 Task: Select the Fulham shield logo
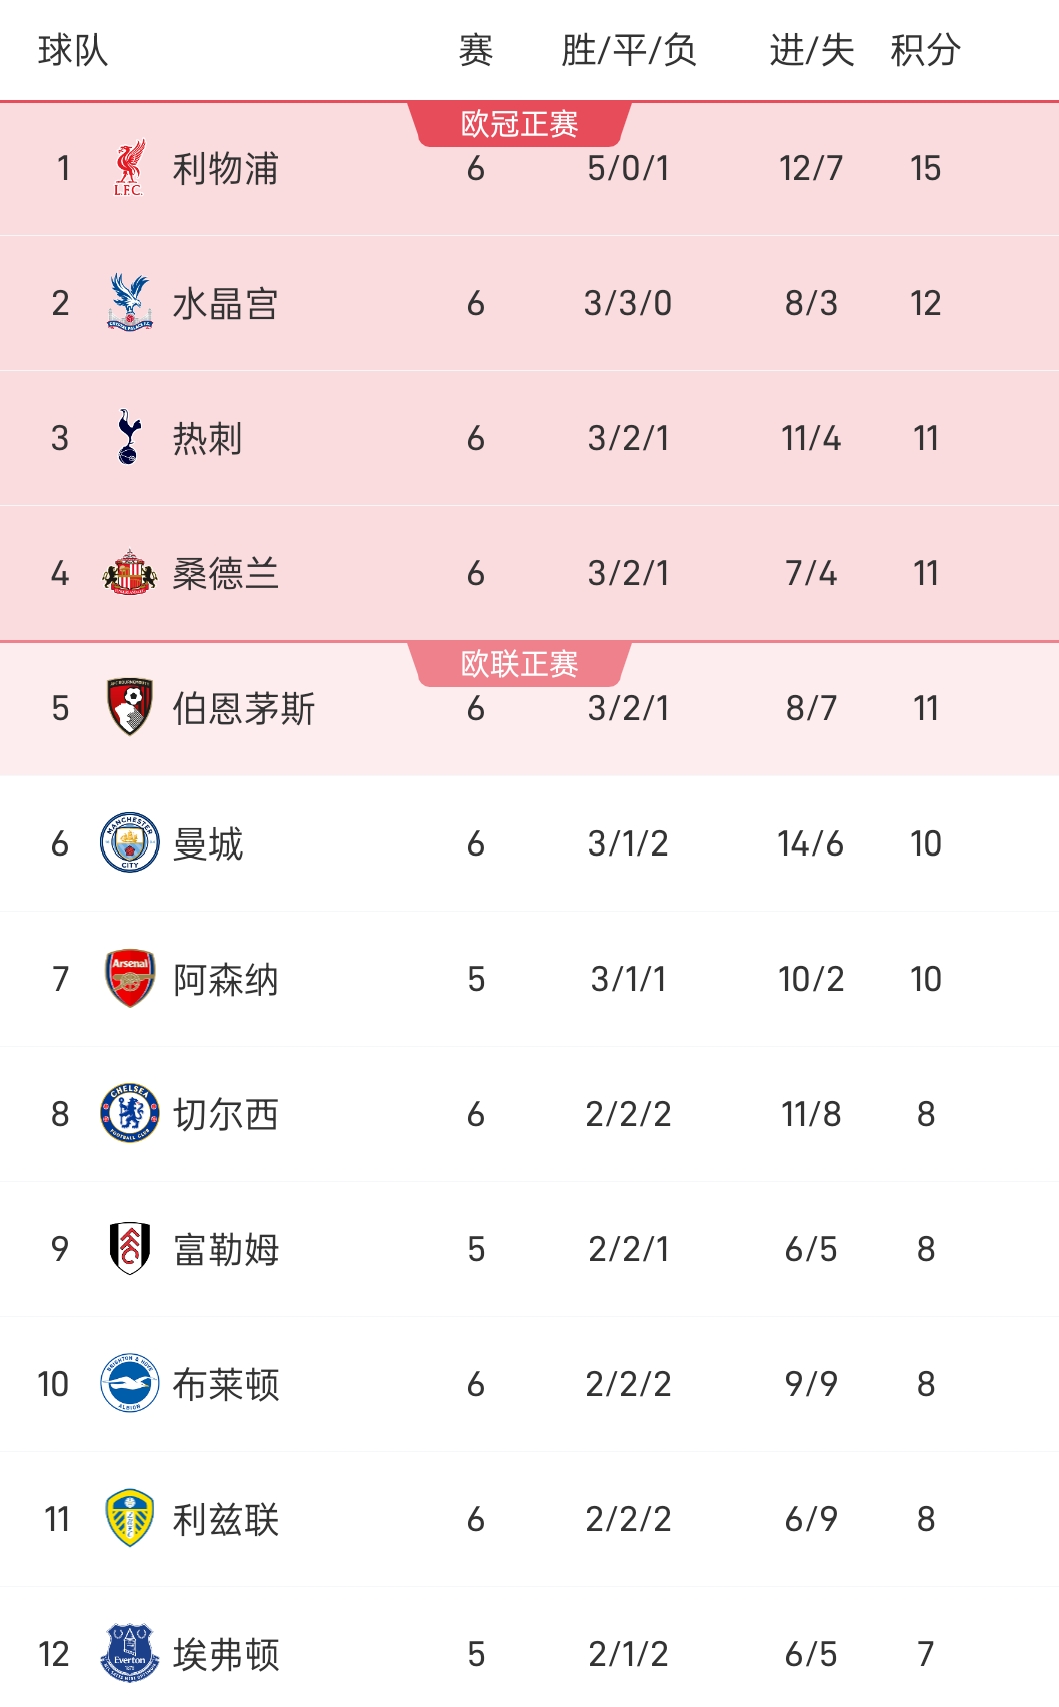[129, 1248]
